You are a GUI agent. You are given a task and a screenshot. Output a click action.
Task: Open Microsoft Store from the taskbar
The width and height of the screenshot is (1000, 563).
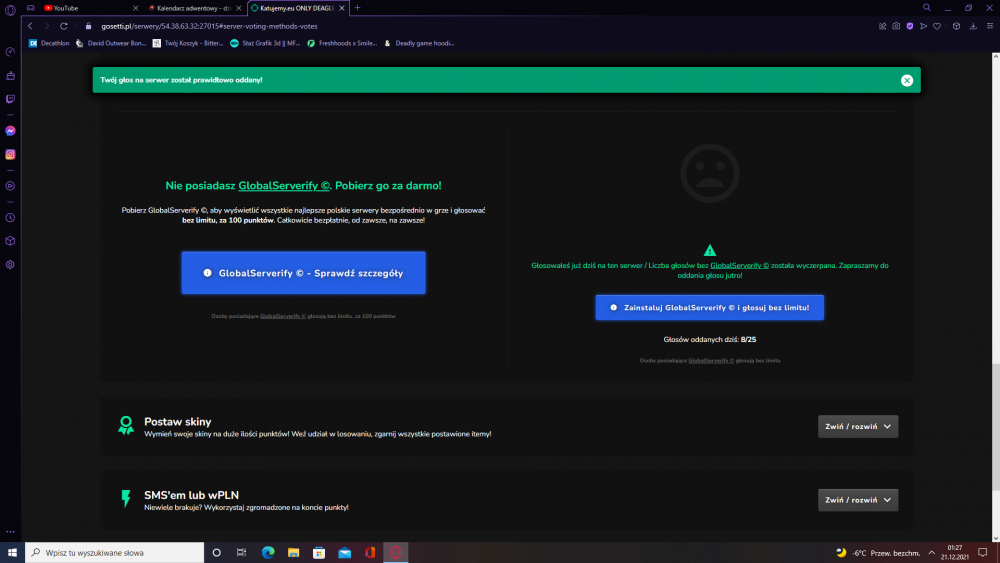[319, 552]
